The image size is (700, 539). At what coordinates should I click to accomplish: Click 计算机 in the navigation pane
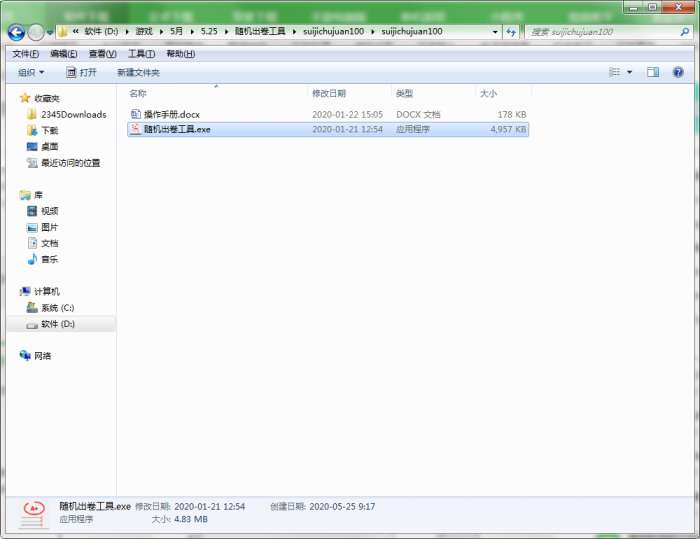[x=46, y=292]
